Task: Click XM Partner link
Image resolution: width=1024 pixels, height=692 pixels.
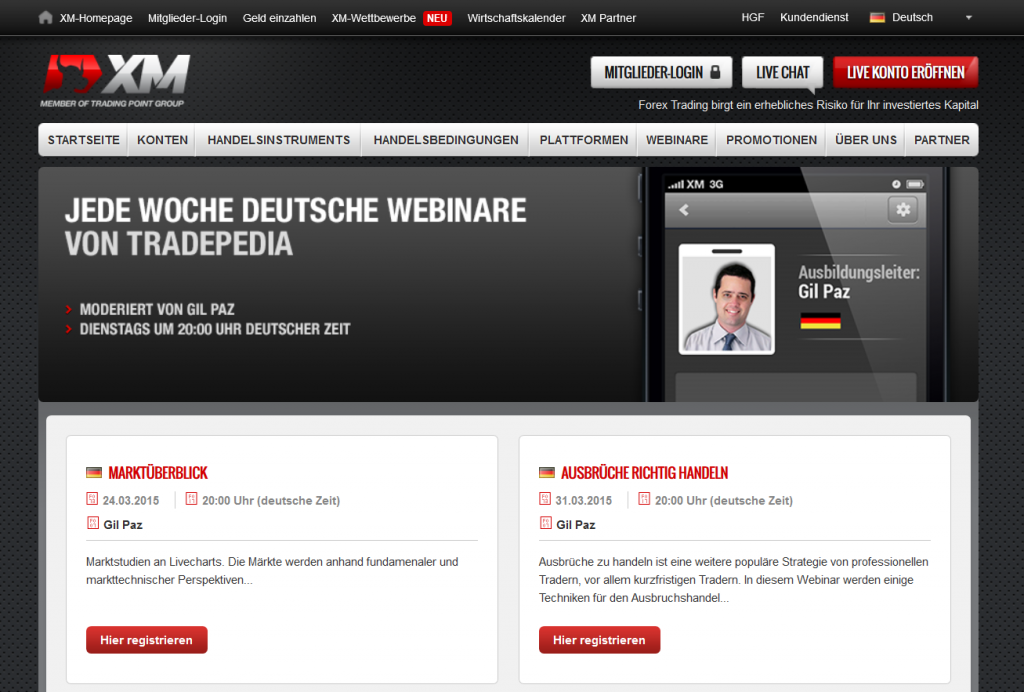Action: point(608,18)
